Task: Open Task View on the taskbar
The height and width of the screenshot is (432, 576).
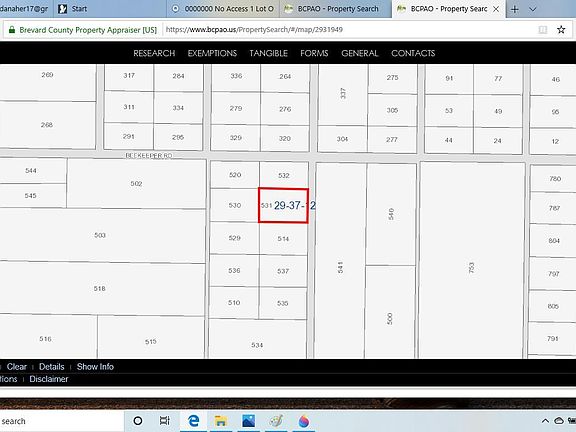Action: [x=164, y=421]
